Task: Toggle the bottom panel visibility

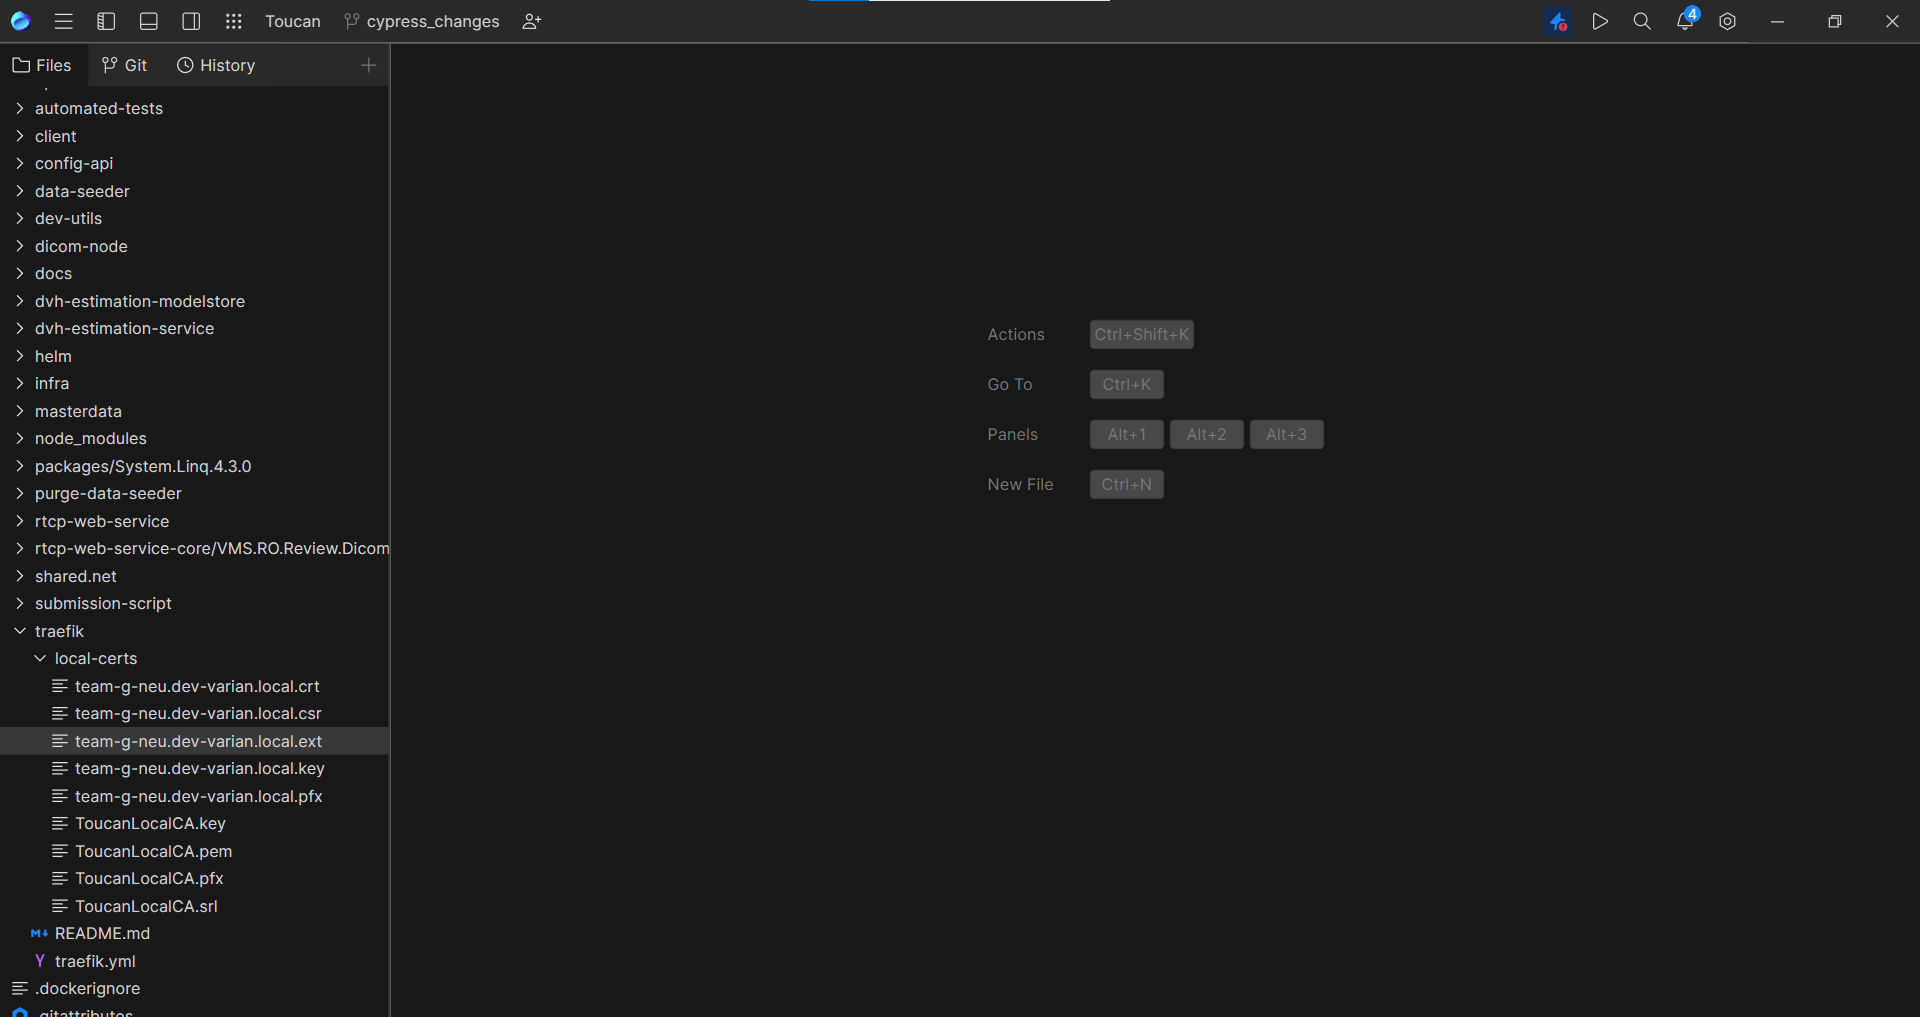Action: point(148,21)
